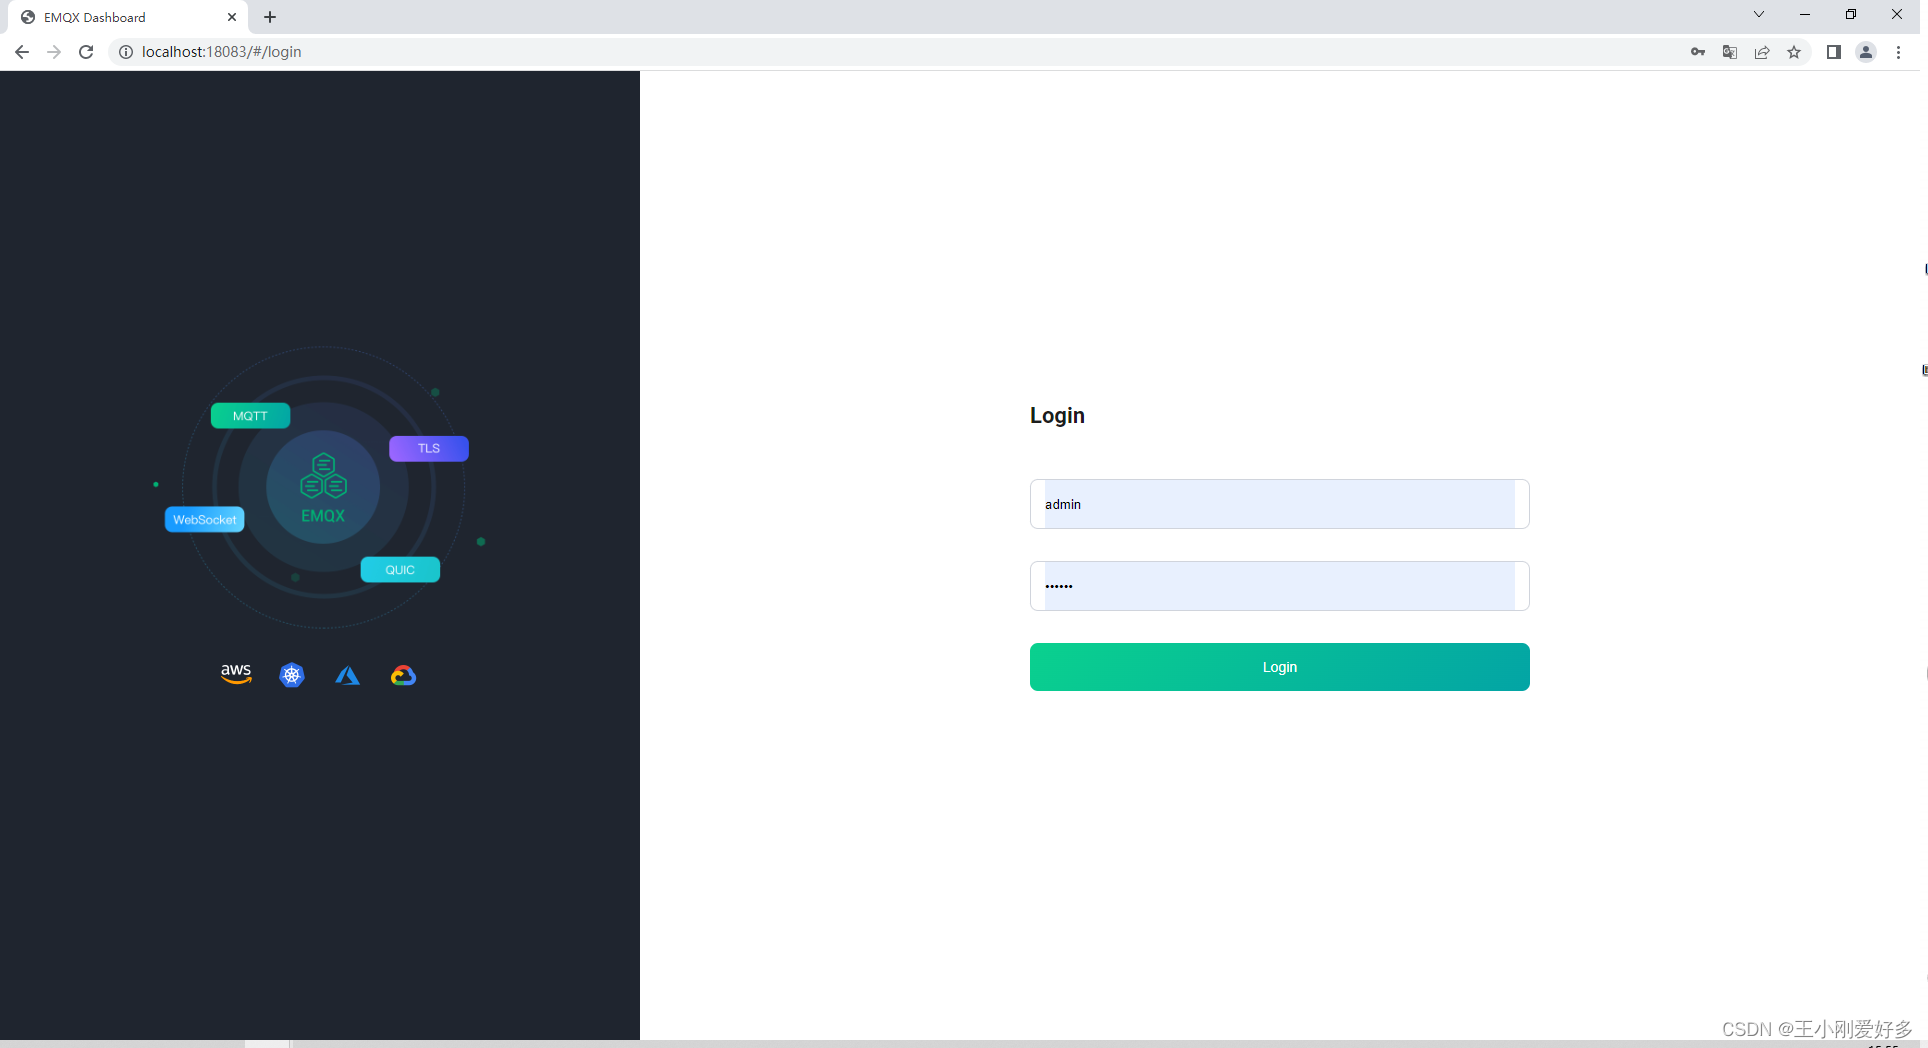Click the Kubernetes logo
This screenshot has height=1048, width=1928.
click(292, 675)
